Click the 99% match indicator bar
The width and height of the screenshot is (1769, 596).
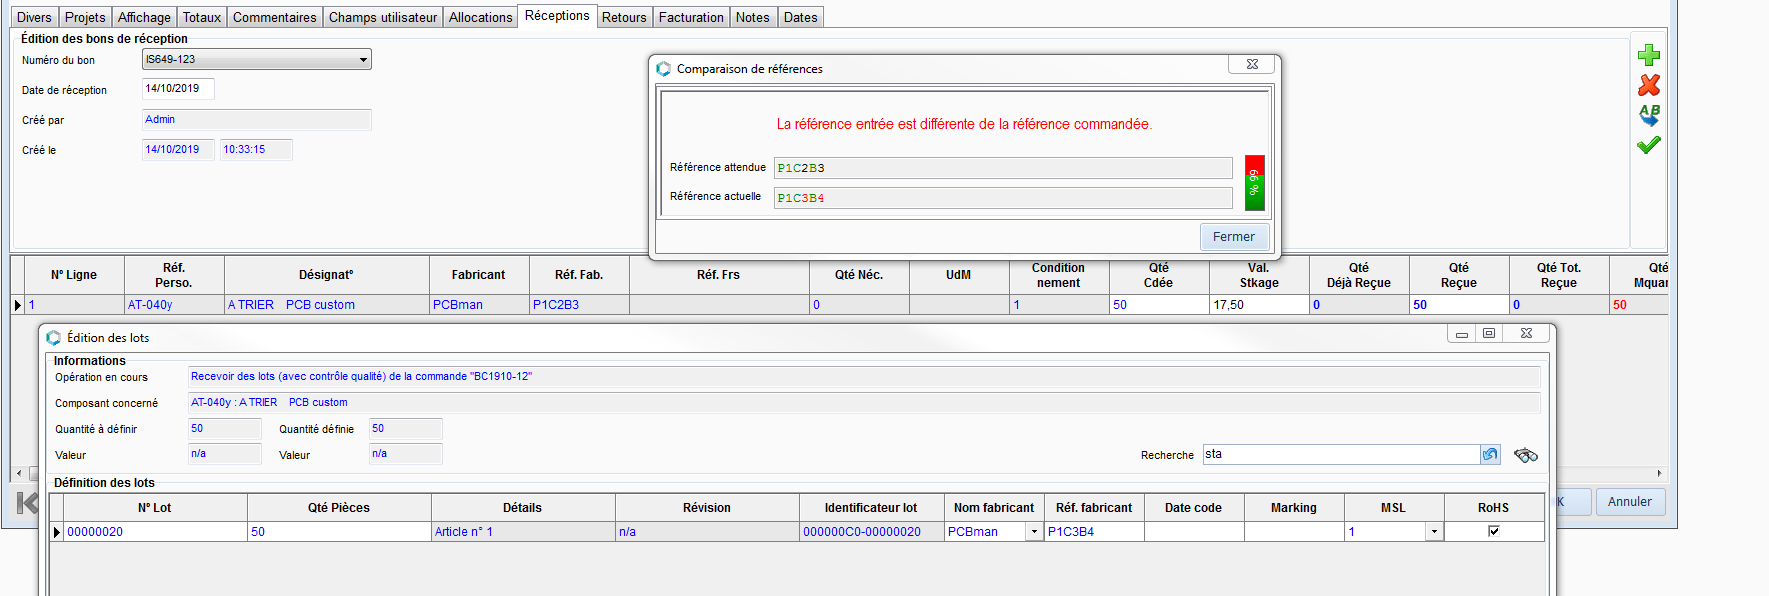point(1254,183)
